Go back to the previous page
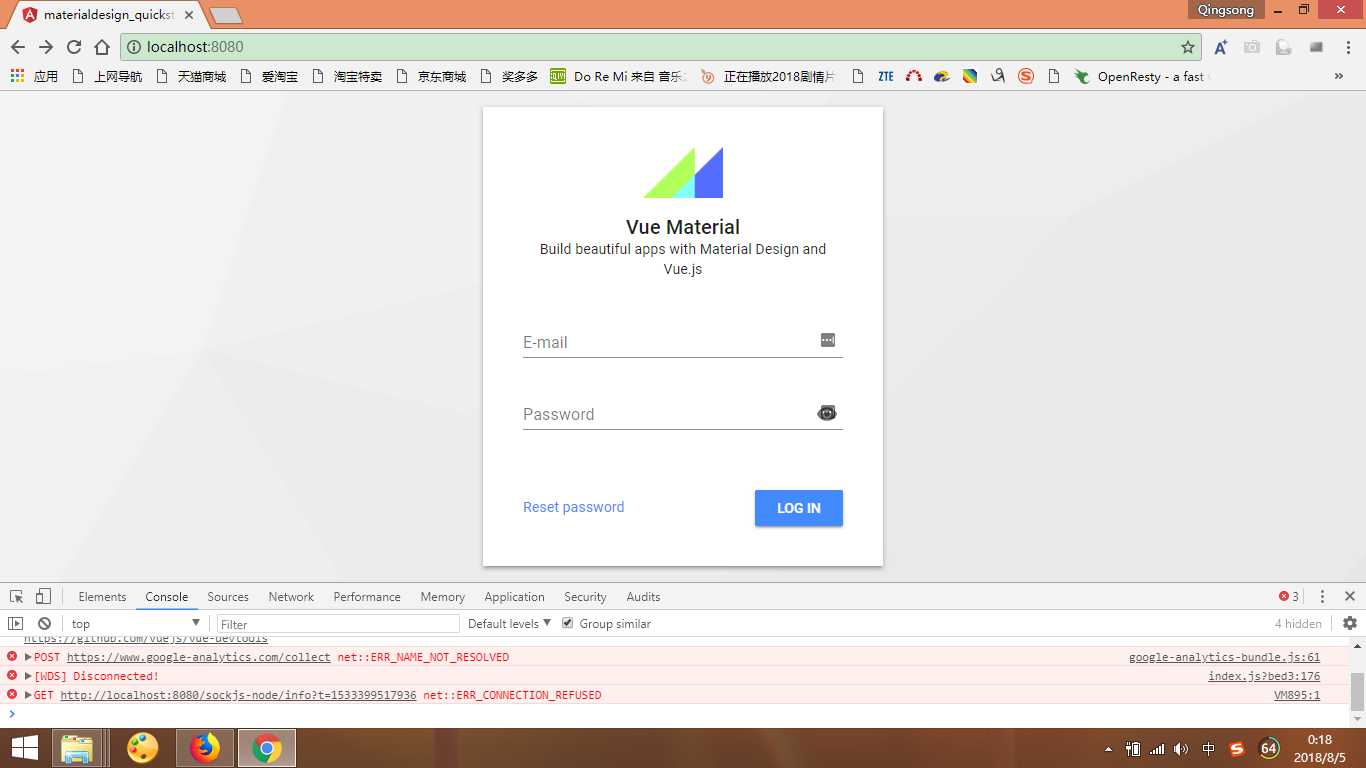 pyautogui.click(x=18, y=47)
